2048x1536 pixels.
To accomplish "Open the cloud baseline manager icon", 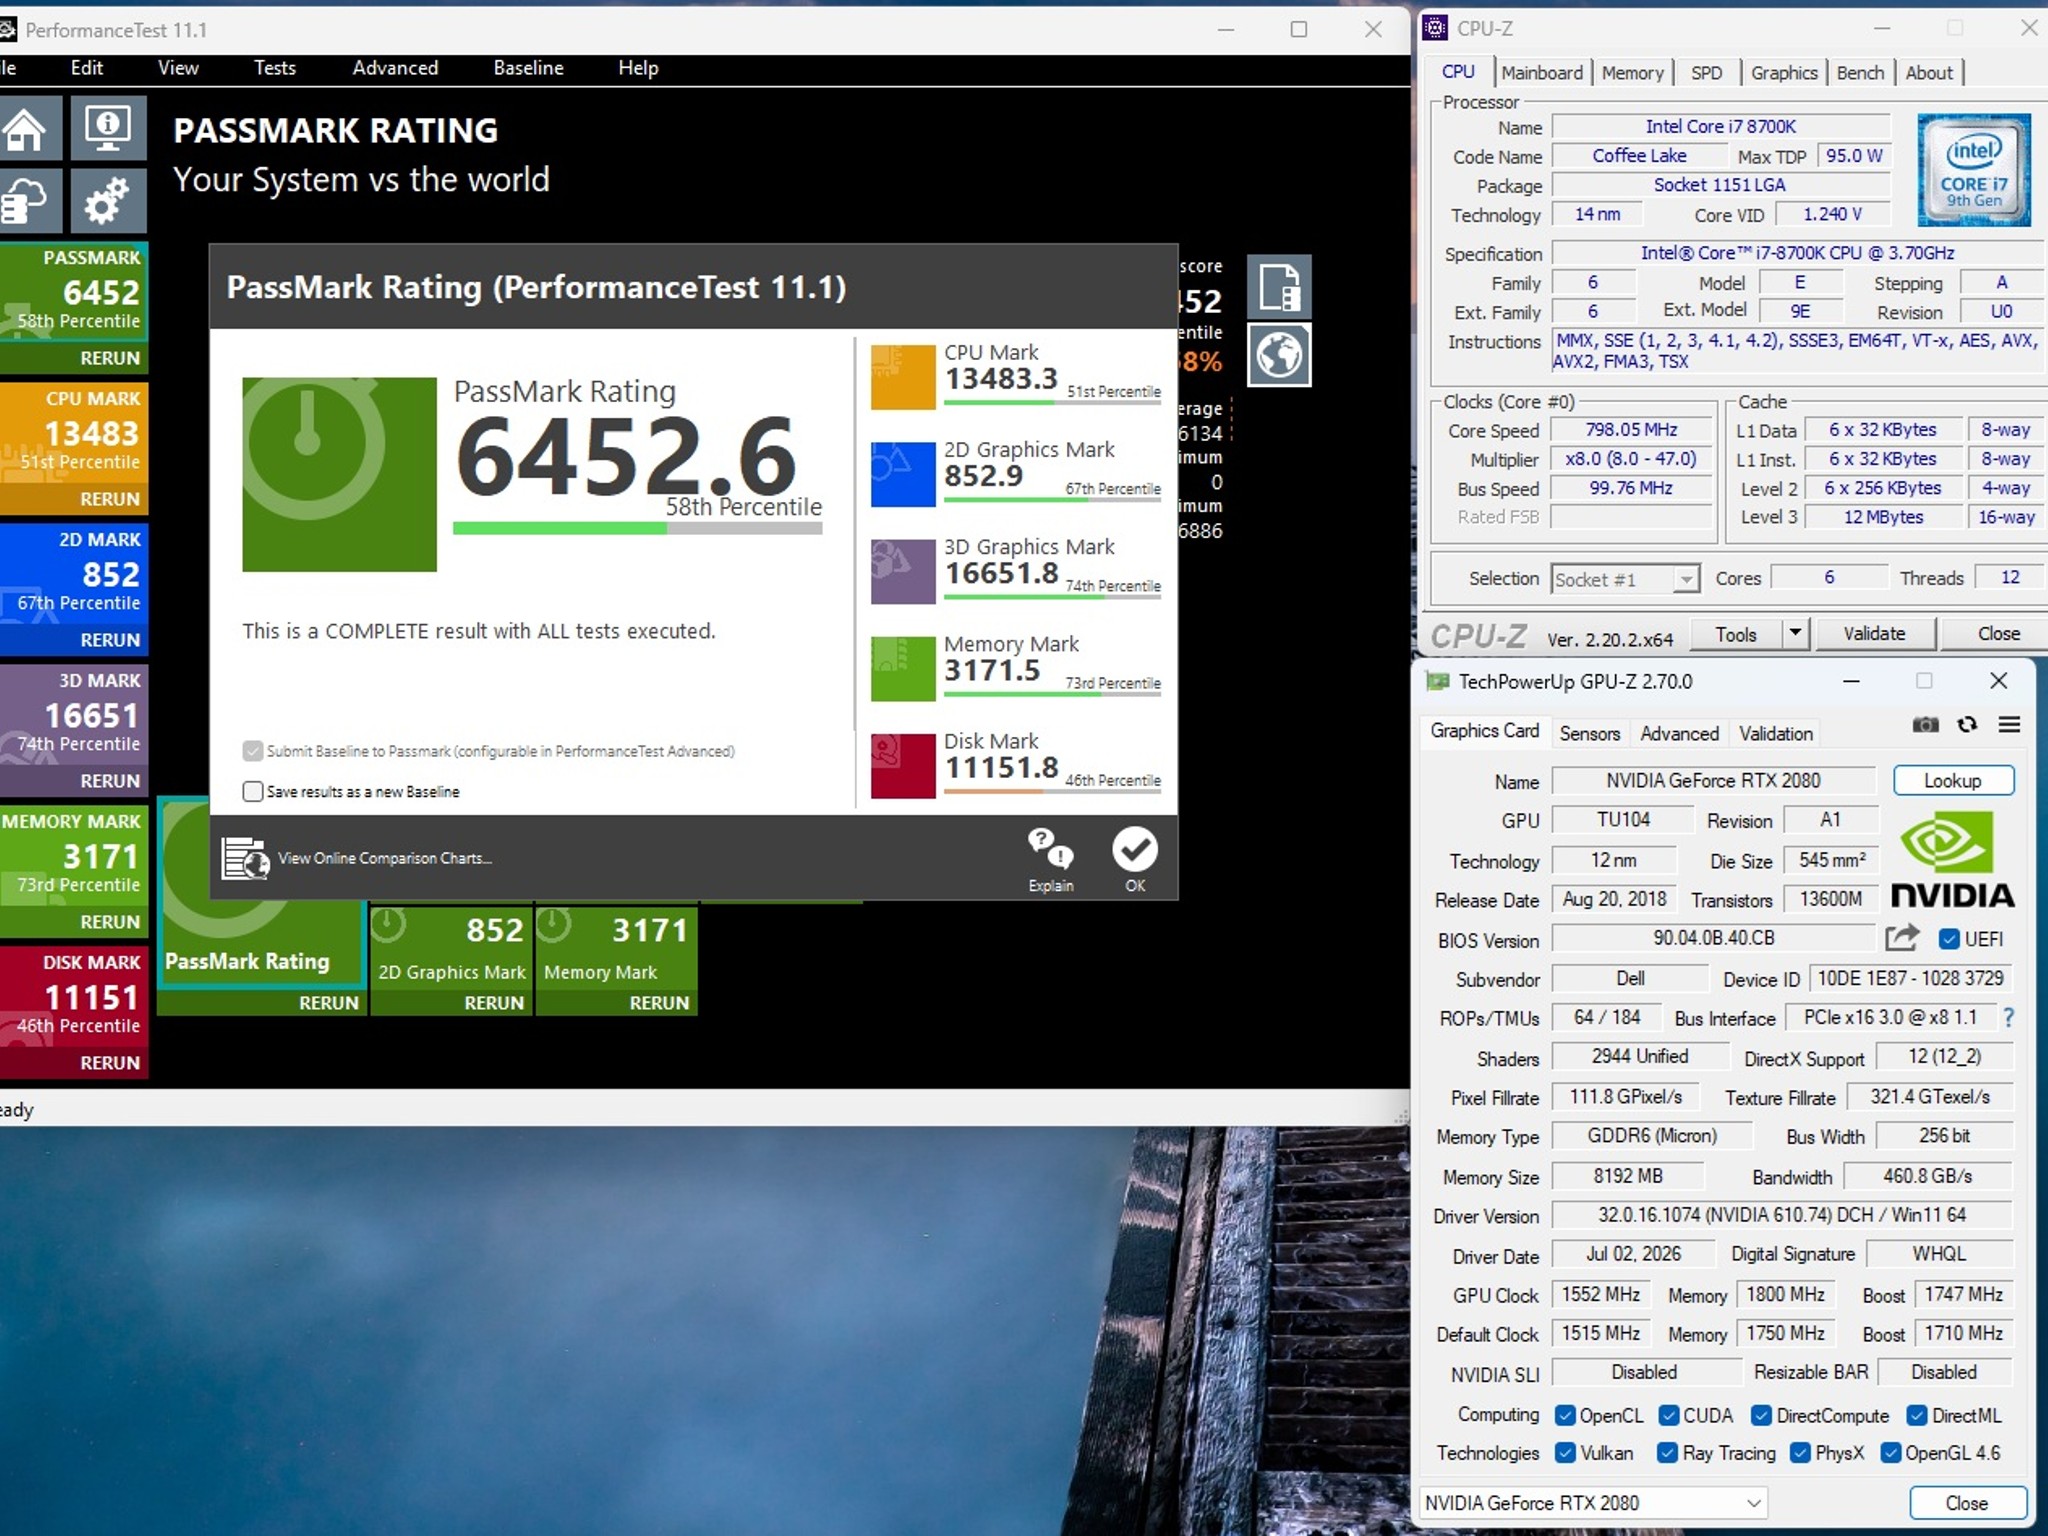I will pyautogui.click(x=26, y=201).
